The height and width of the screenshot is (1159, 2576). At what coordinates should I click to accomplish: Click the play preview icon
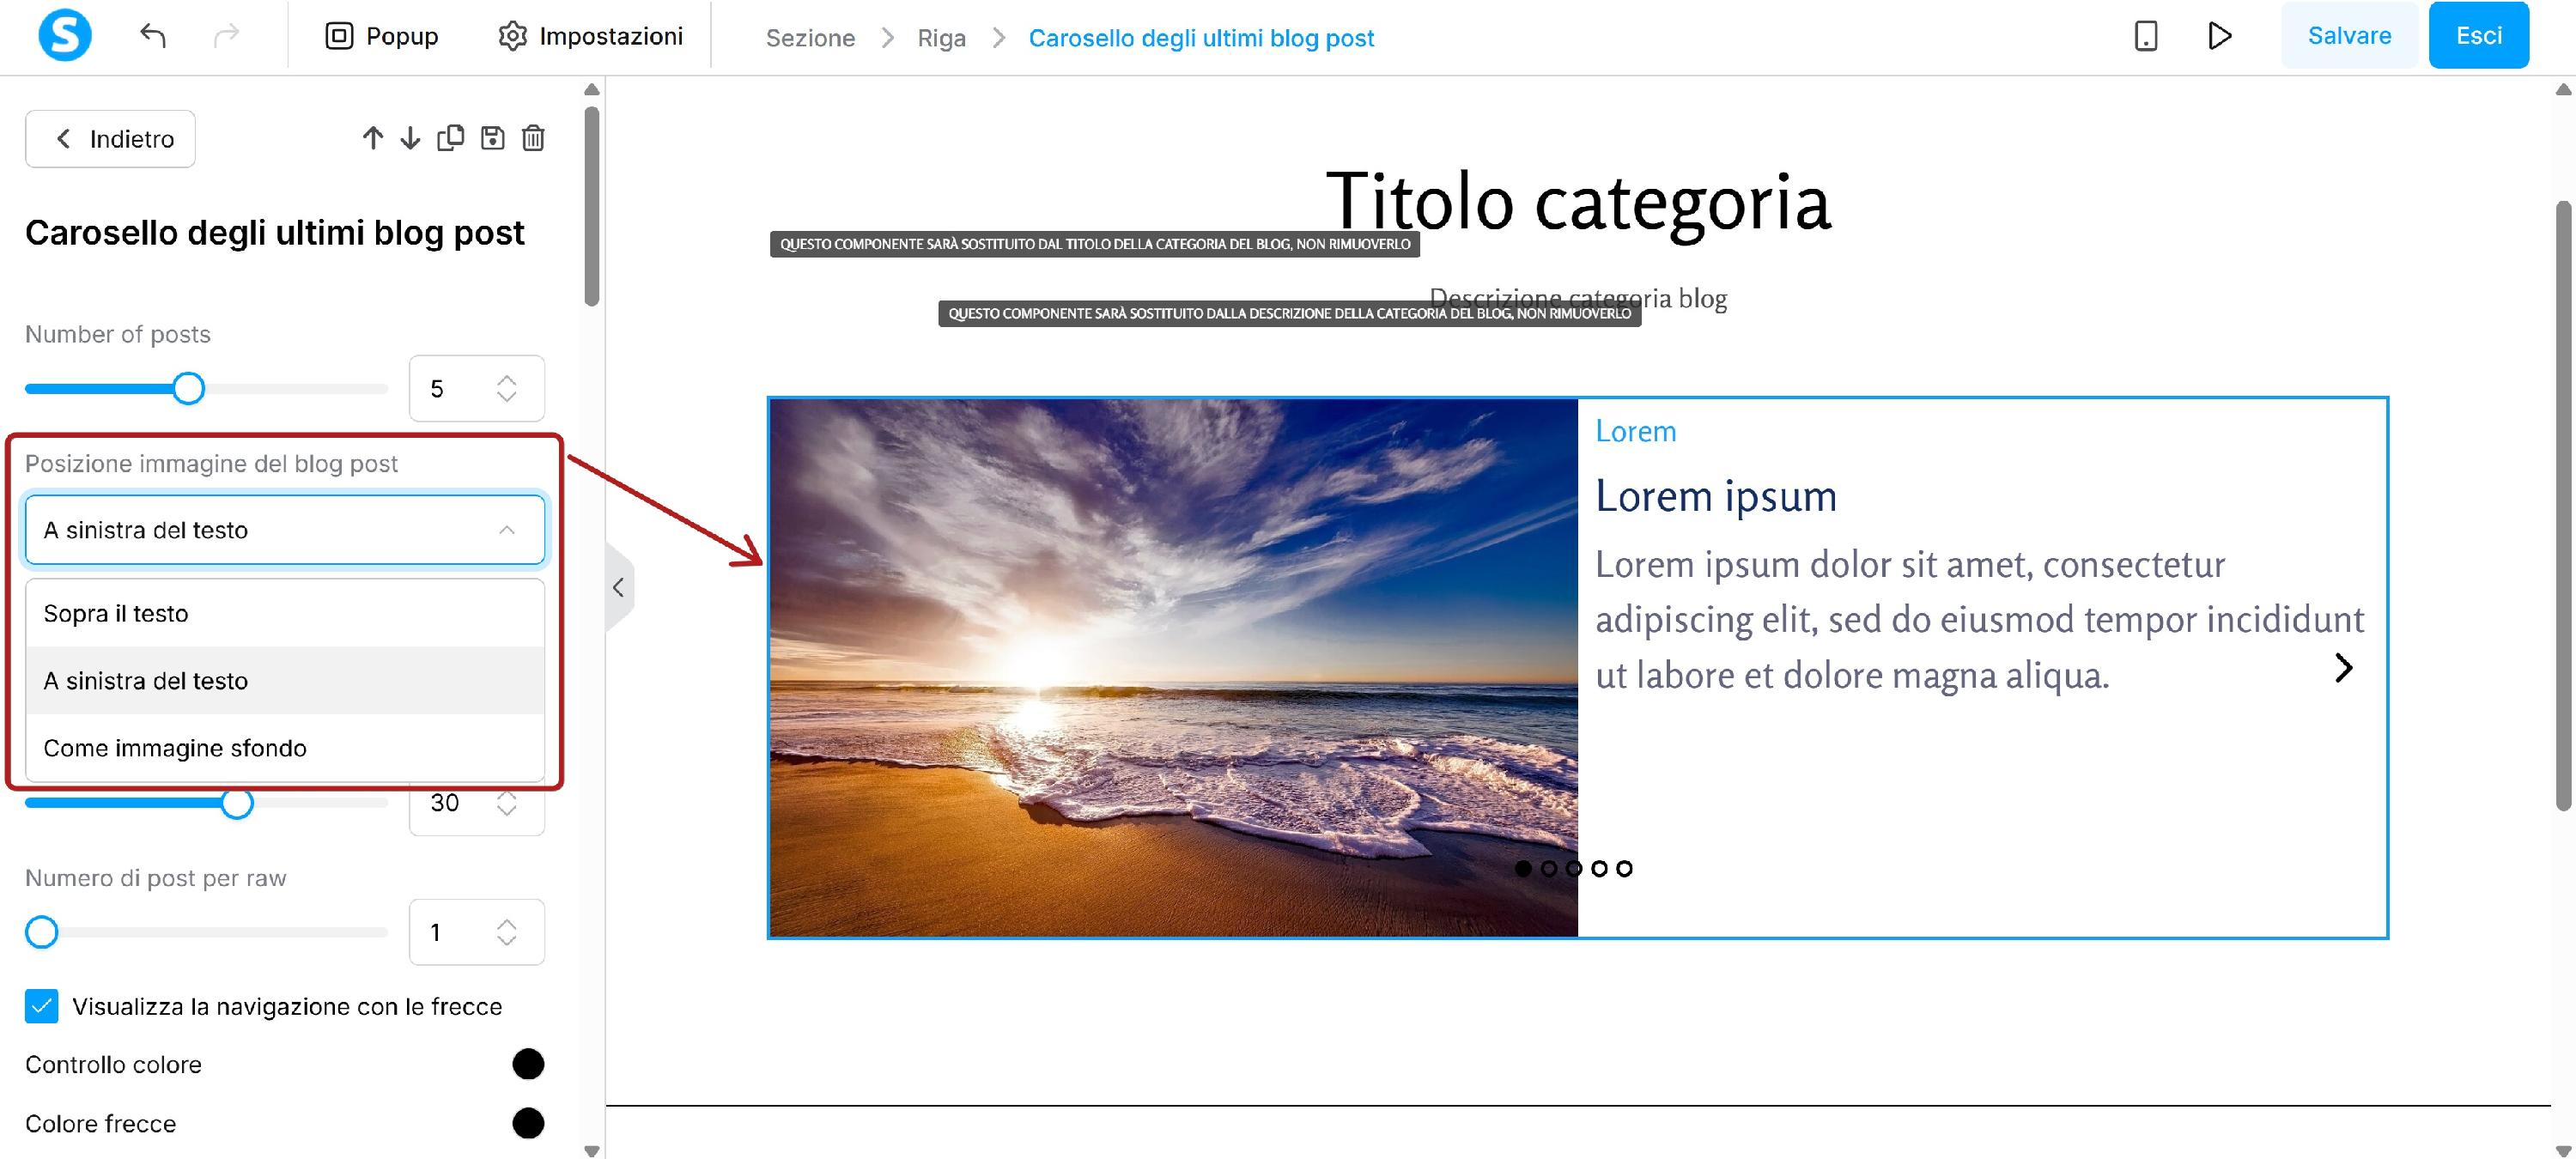pos(2219,36)
